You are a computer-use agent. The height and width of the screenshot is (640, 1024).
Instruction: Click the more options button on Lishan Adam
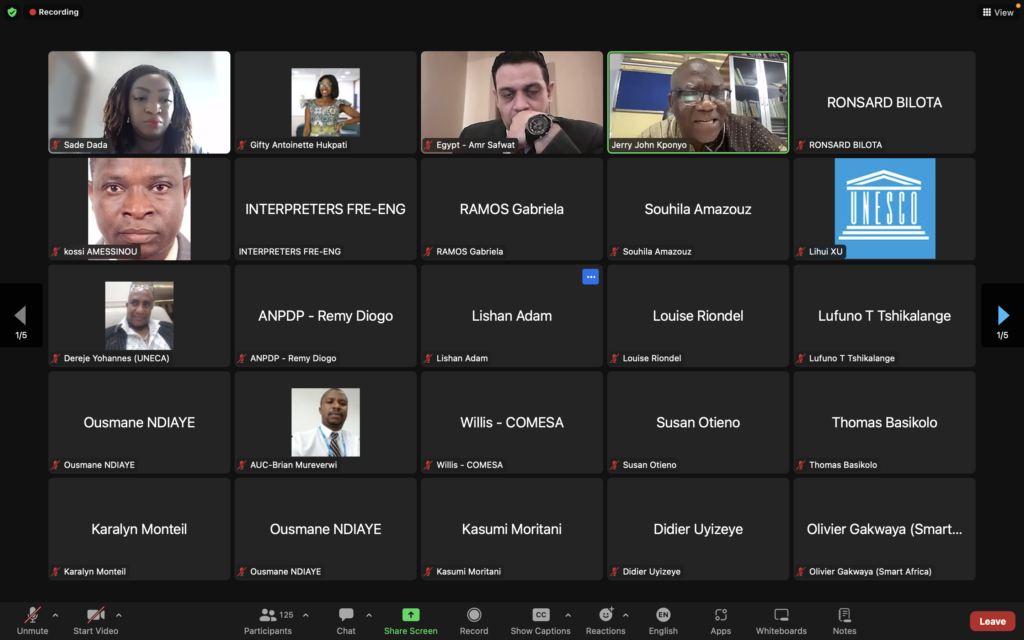click(x=590, y=277)
